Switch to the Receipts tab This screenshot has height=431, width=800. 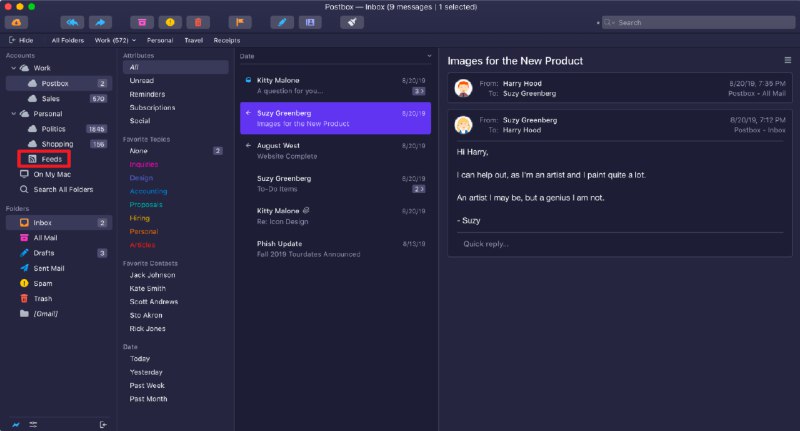click(x=226, y=40)
